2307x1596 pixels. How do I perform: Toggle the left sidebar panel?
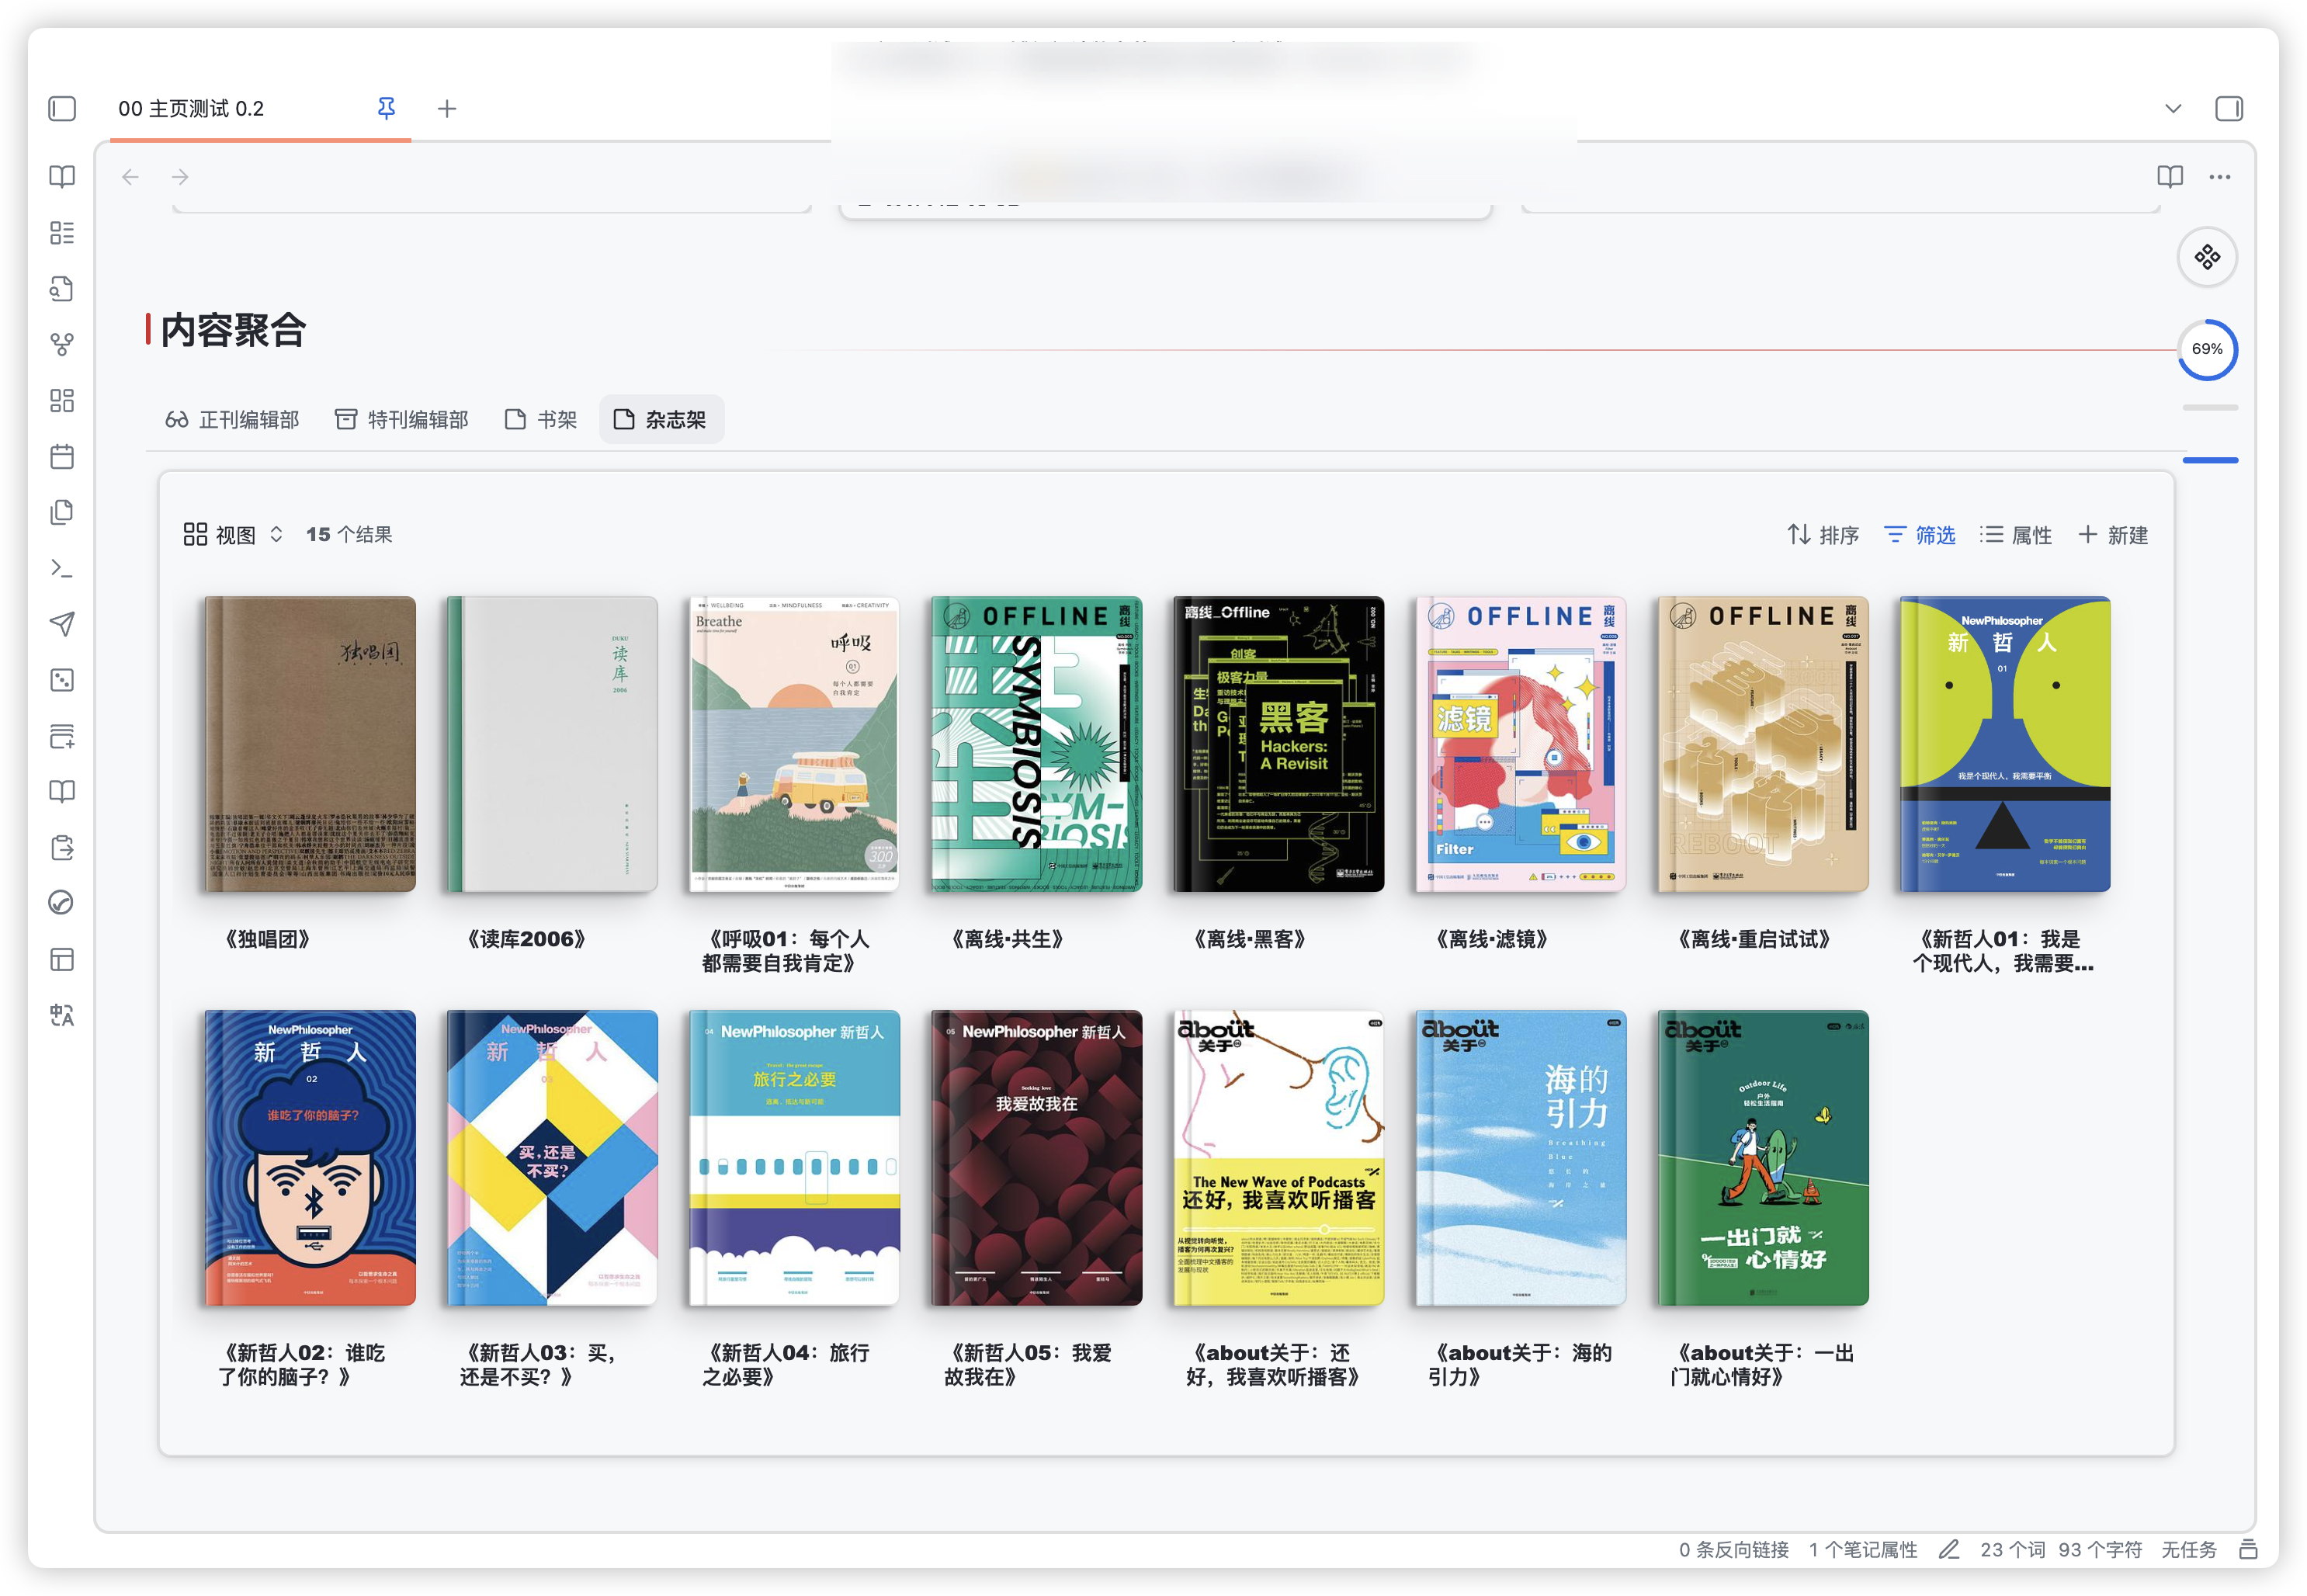[62, 108]
